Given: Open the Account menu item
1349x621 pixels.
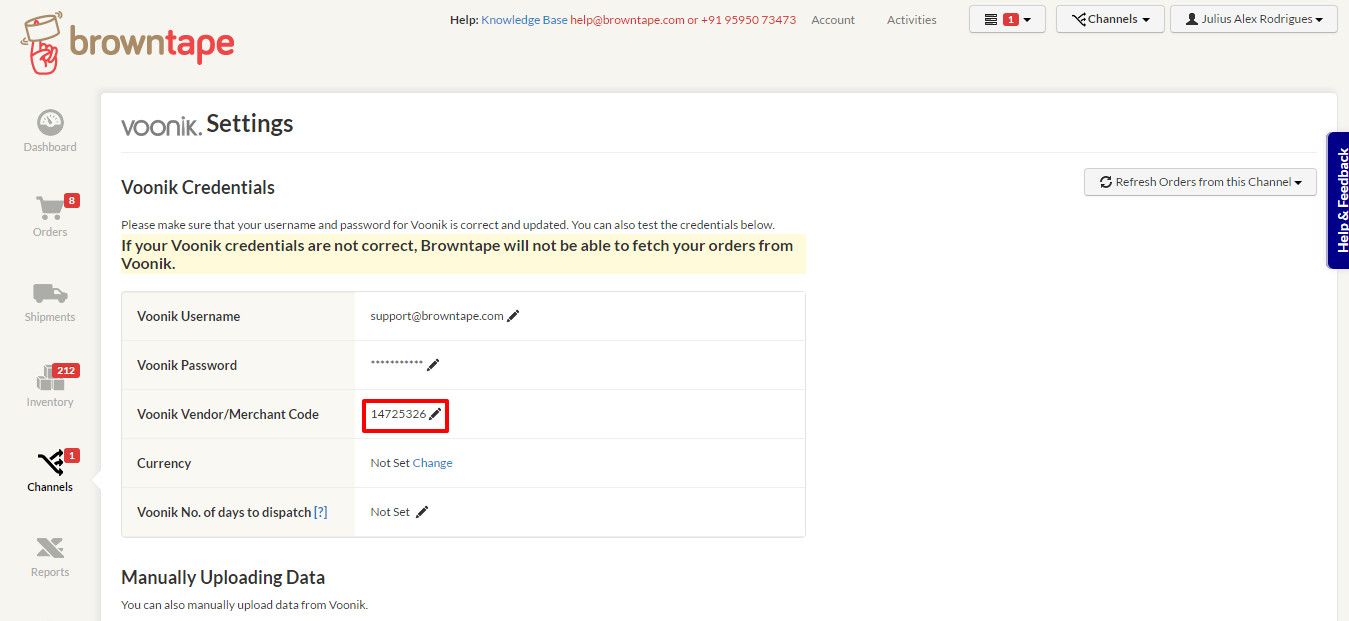Looking at the screenshot, I should point(833,20).
